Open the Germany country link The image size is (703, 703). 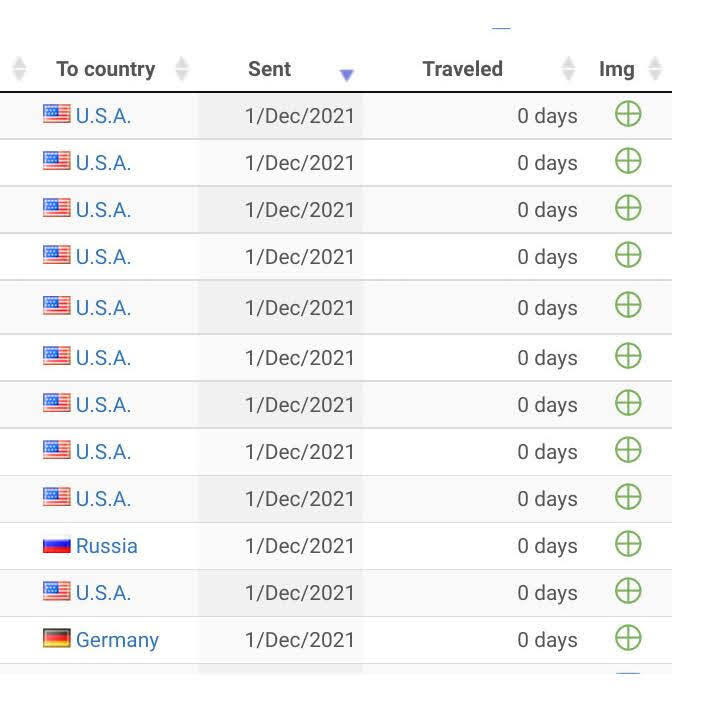click(117, 640)
